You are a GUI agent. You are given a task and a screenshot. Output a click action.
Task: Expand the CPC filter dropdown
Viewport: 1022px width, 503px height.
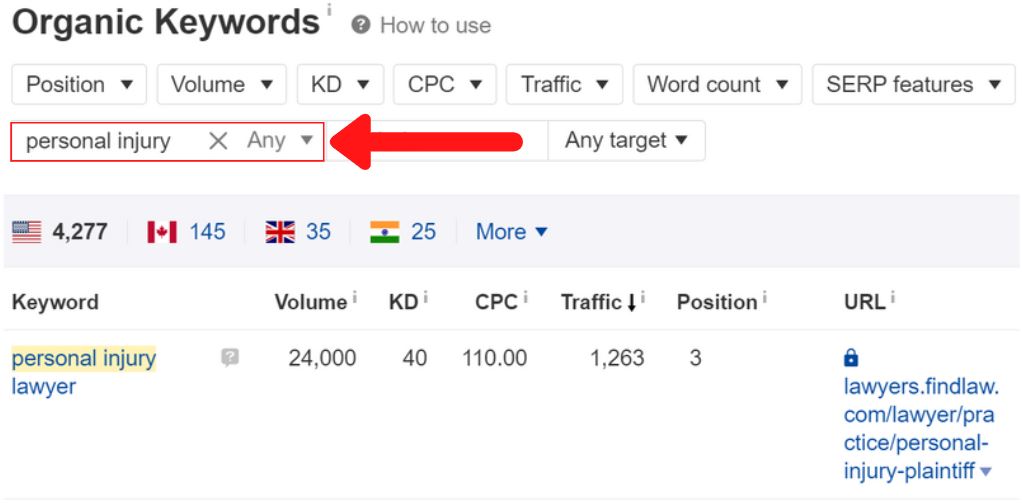(x=445, y=84)
